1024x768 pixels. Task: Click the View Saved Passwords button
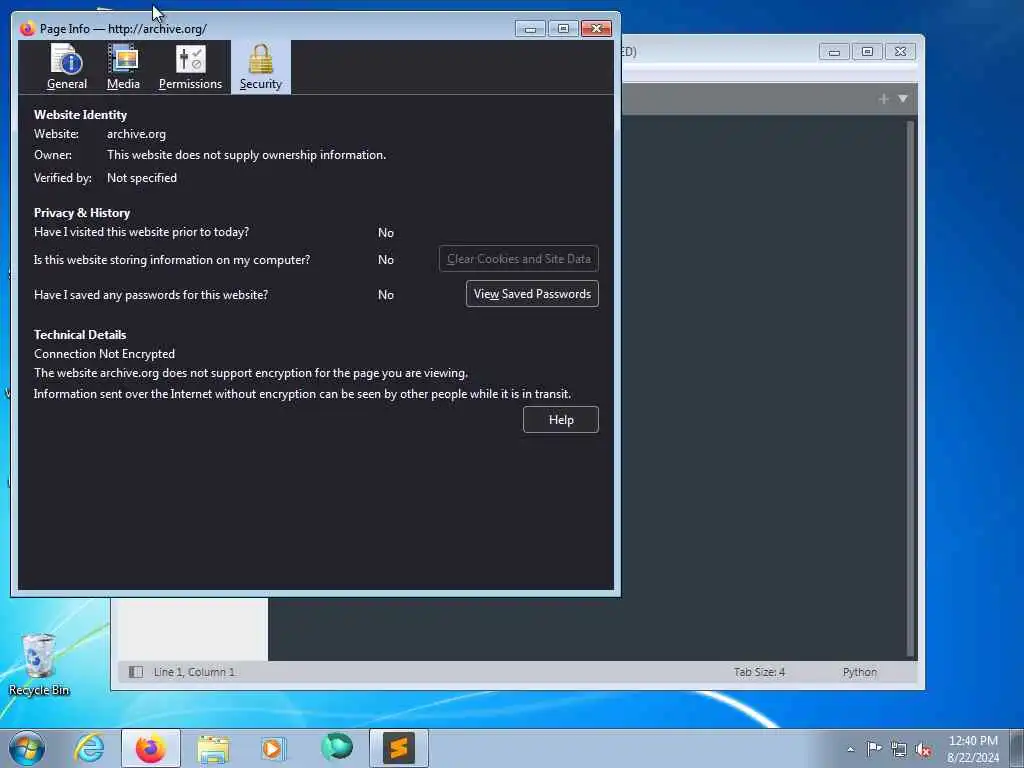tap(532, 294)
